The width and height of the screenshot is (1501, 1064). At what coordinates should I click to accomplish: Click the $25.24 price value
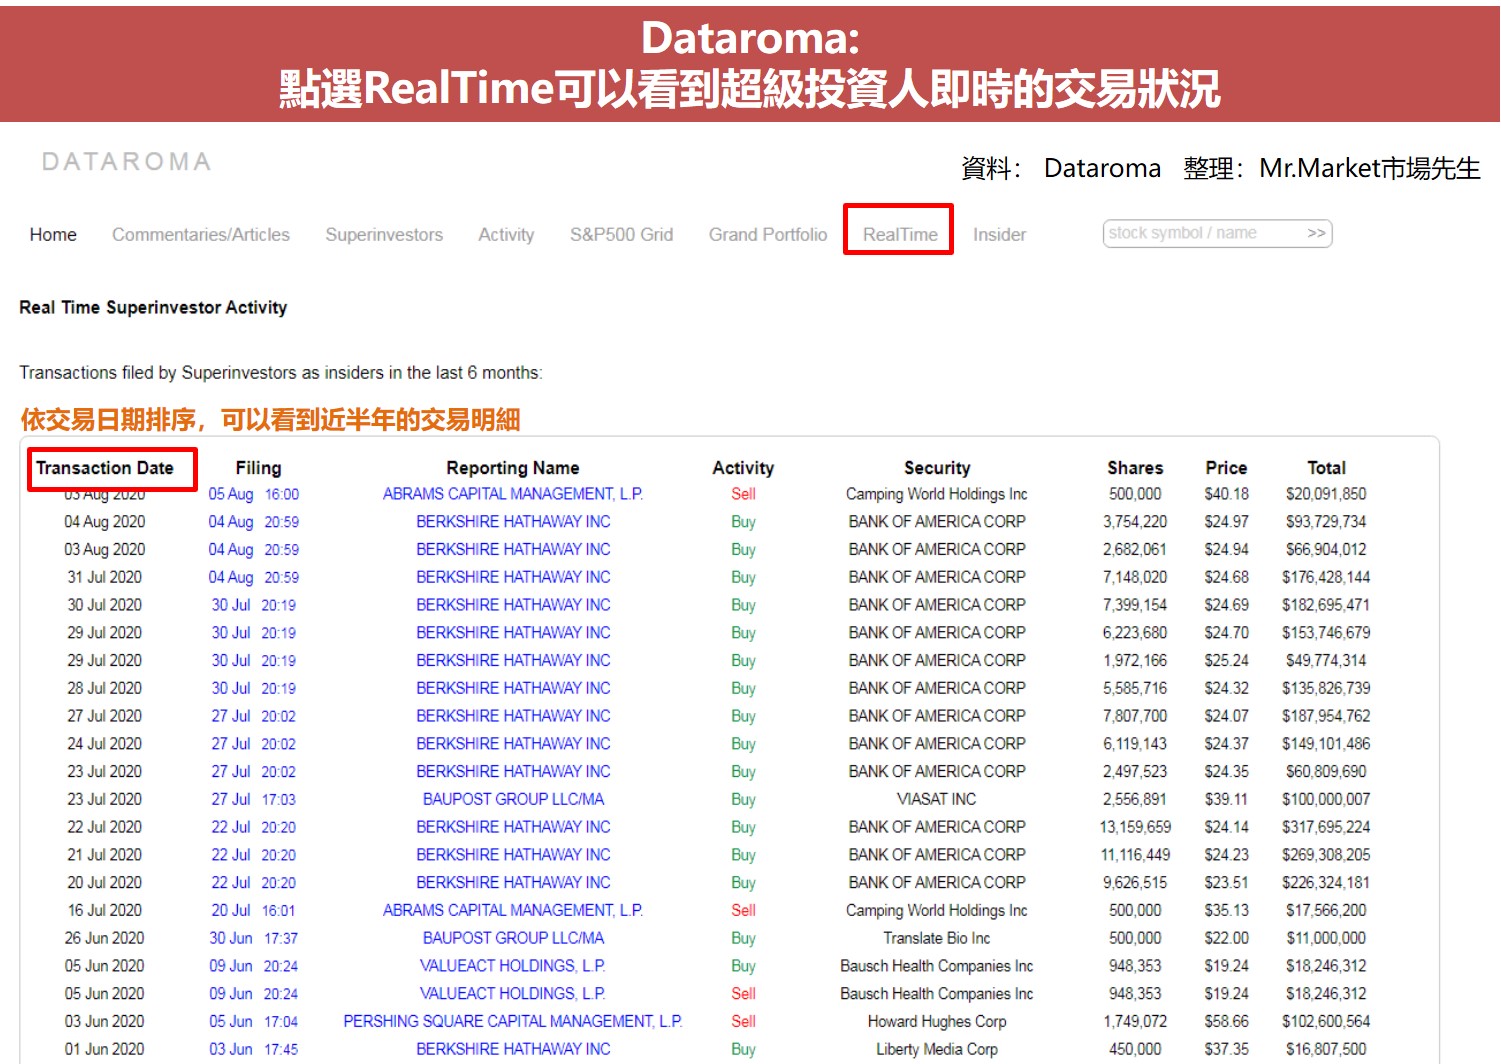tap(1226, 660)
